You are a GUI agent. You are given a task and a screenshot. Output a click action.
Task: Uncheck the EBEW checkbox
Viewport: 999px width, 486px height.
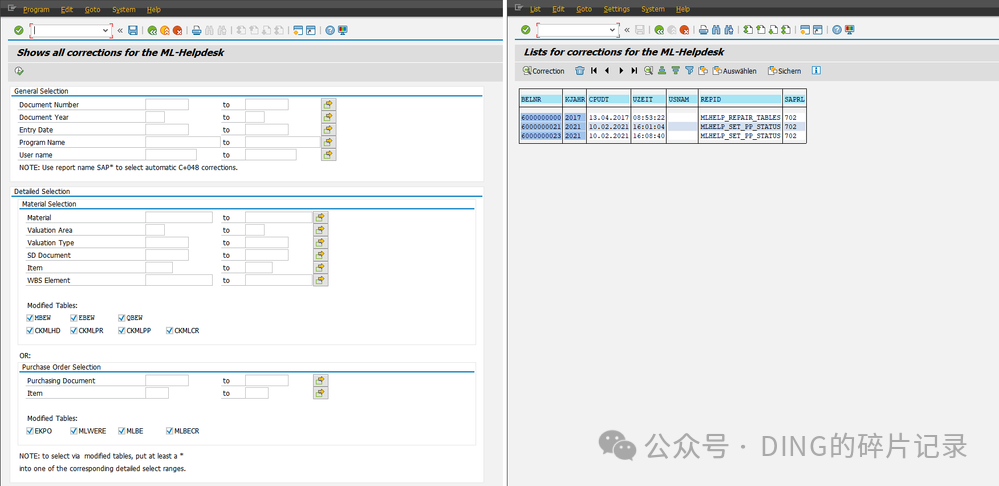point(74,318)
